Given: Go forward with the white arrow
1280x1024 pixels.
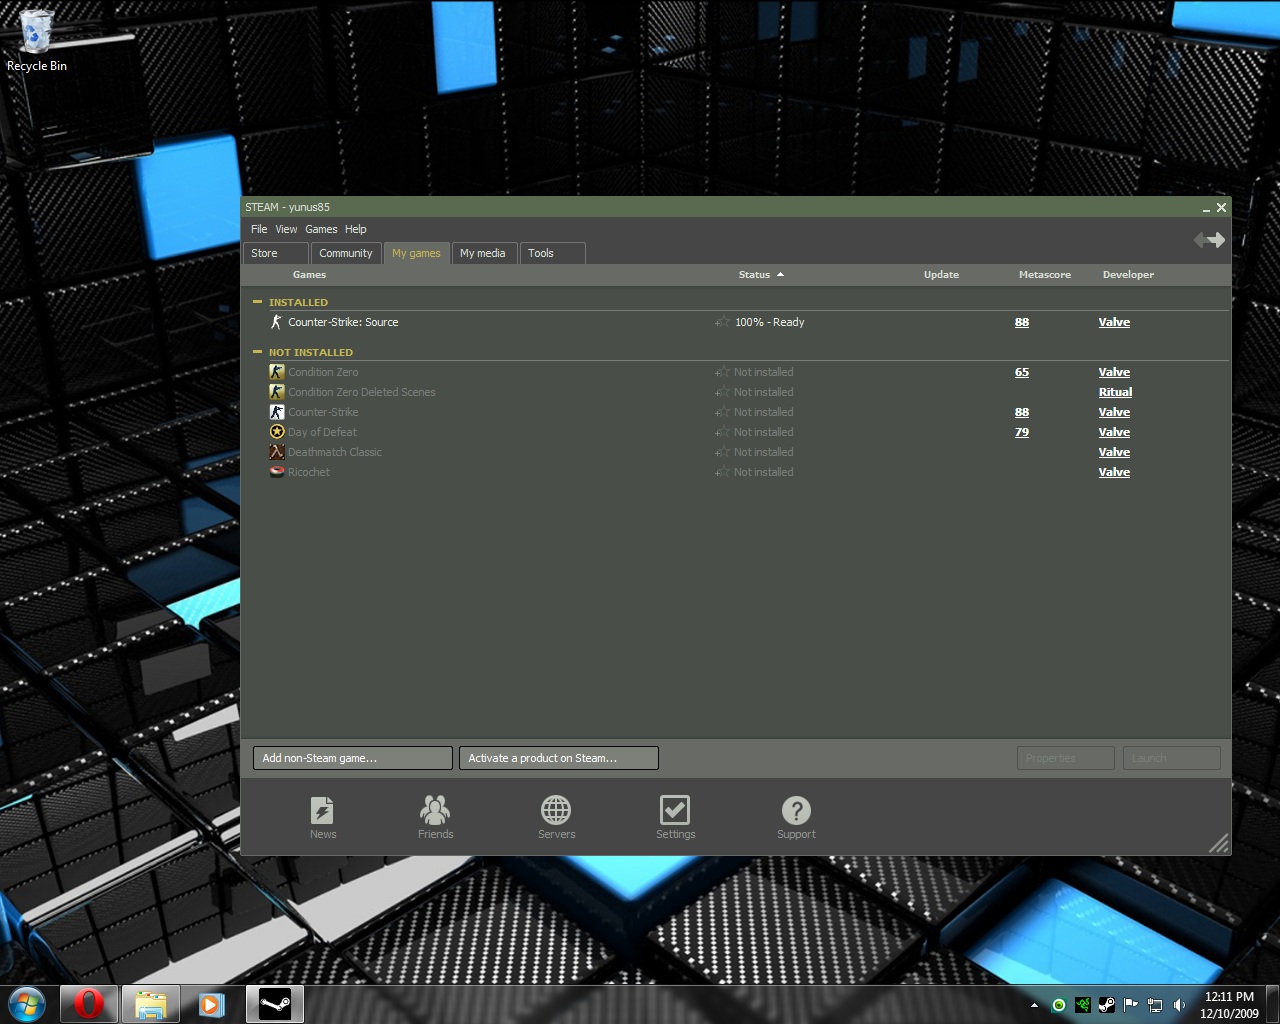Looking at the screenshot, I should (1216, 240).
